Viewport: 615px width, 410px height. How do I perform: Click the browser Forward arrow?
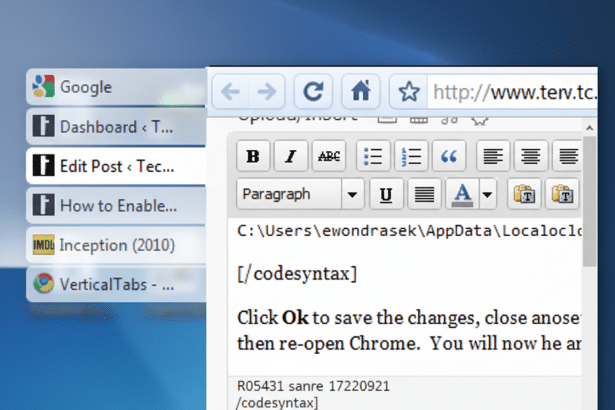(267, 92)
